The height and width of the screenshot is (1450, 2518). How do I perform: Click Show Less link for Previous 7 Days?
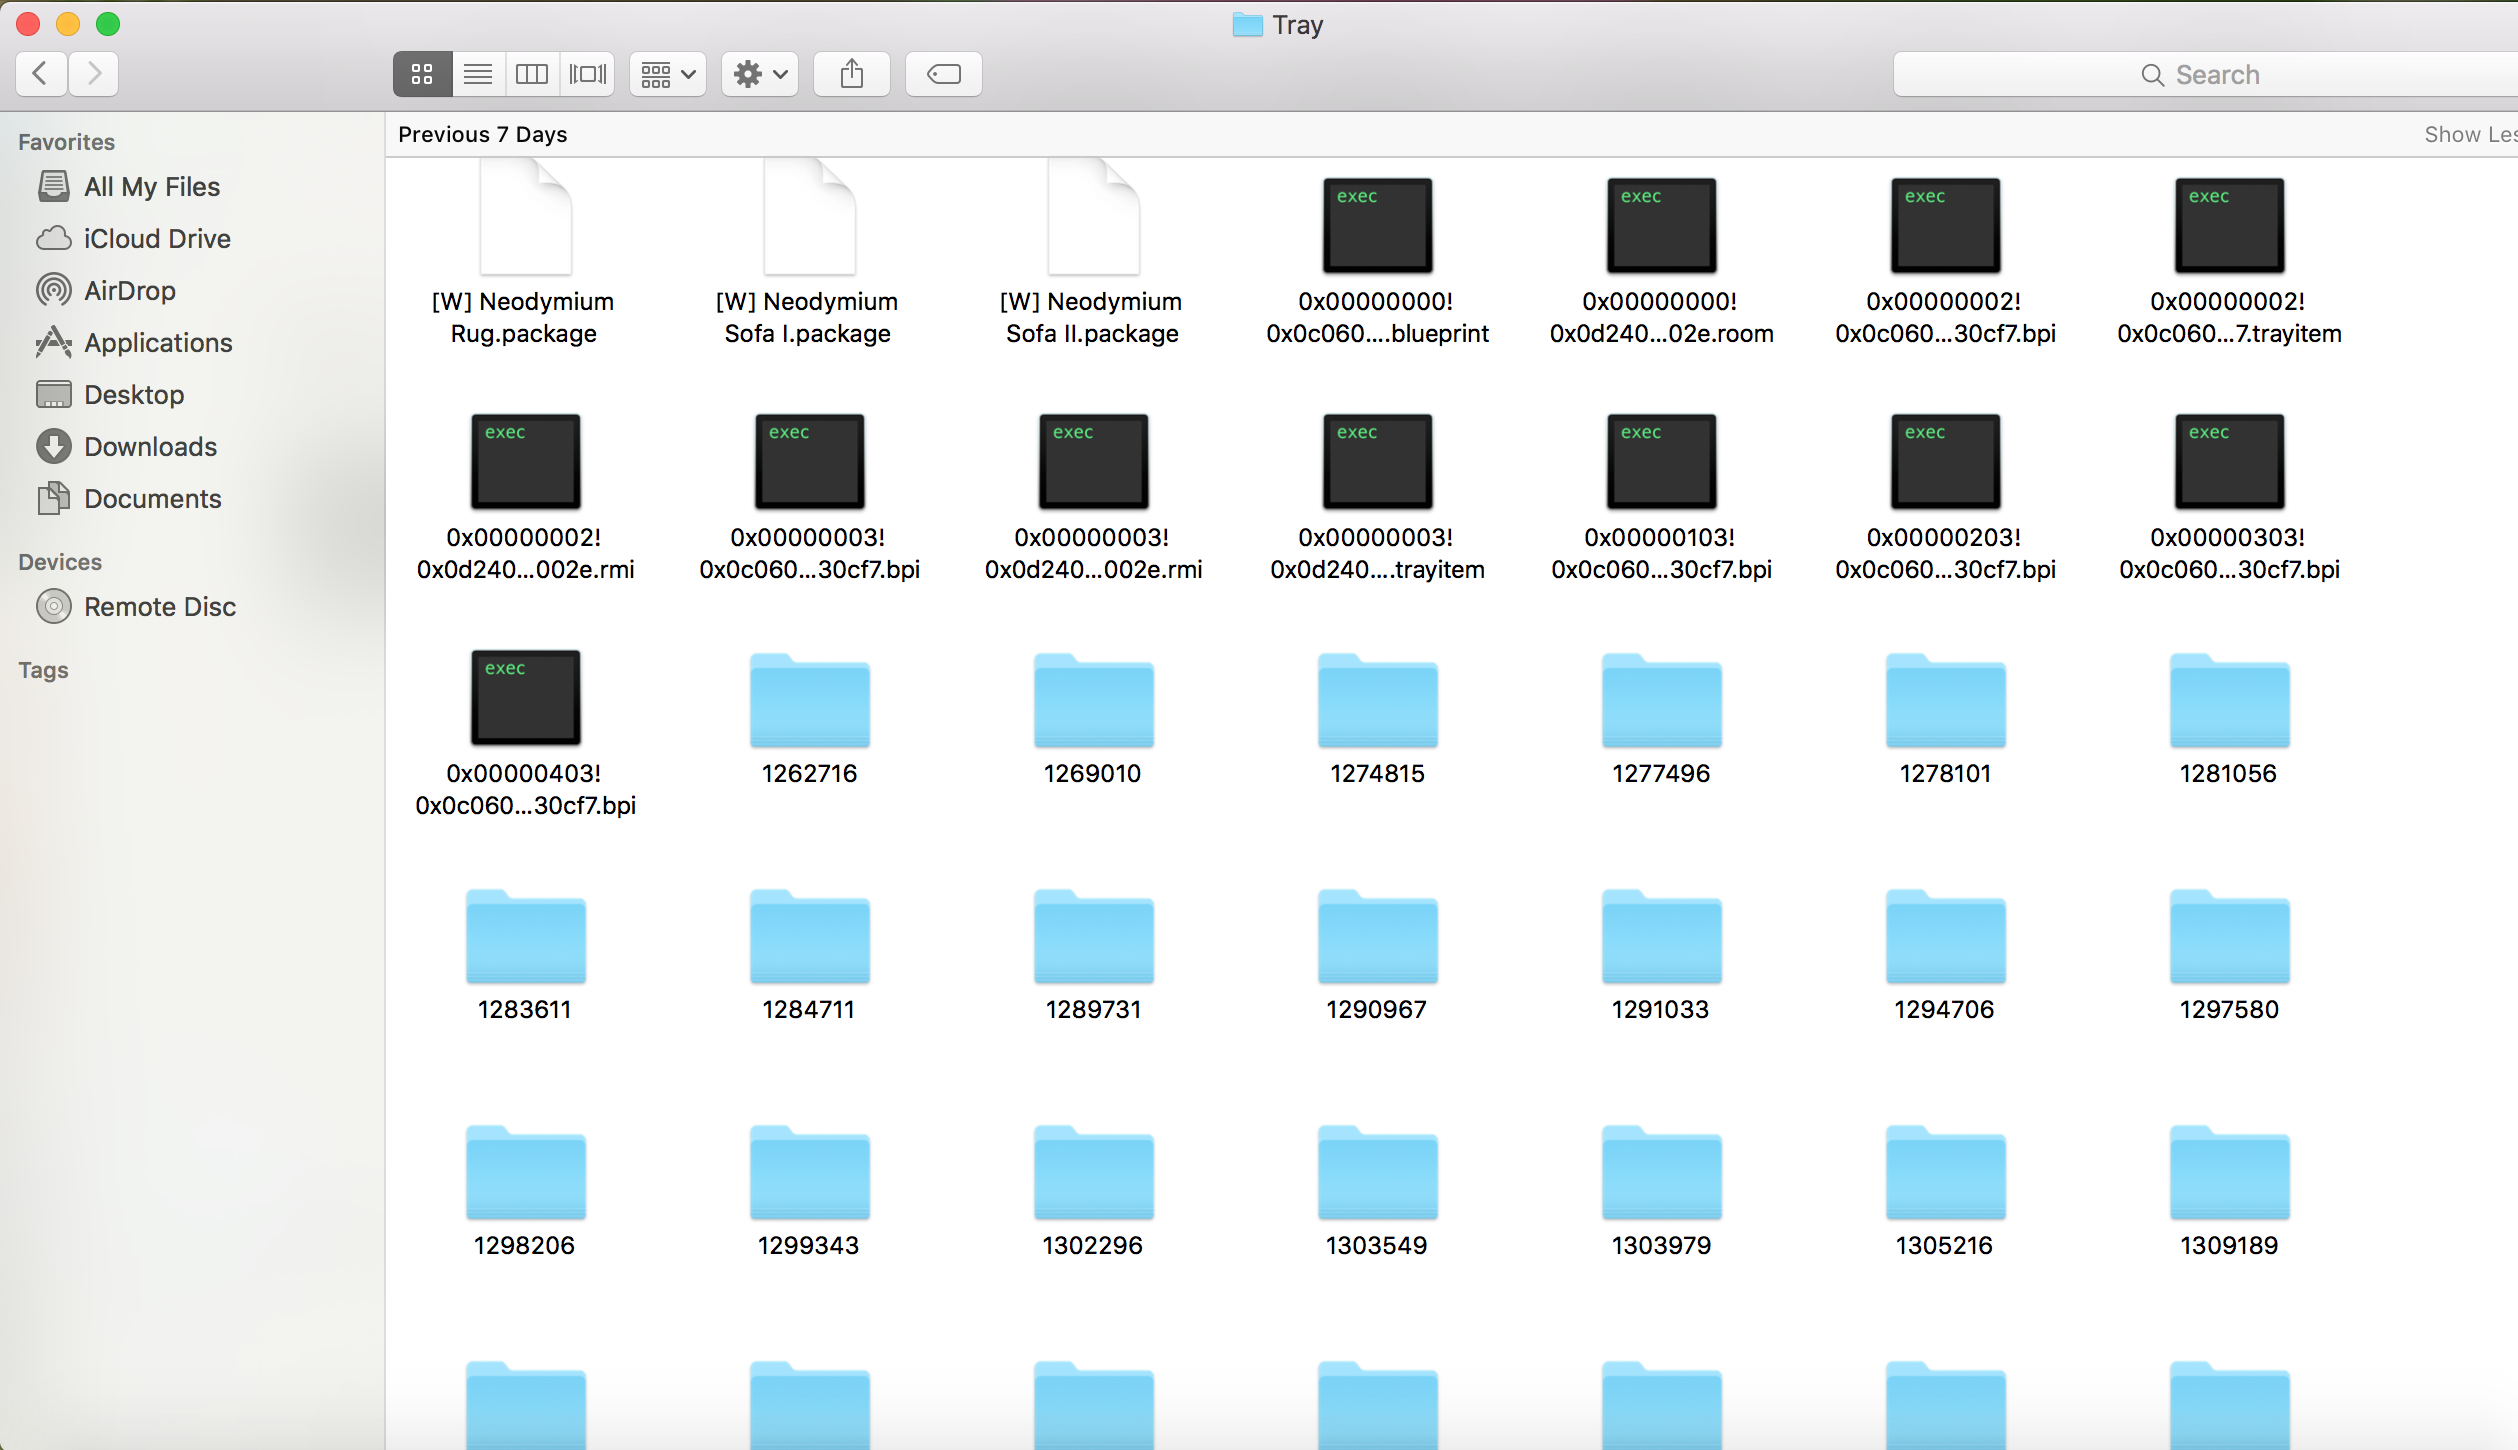(2468, 134)
